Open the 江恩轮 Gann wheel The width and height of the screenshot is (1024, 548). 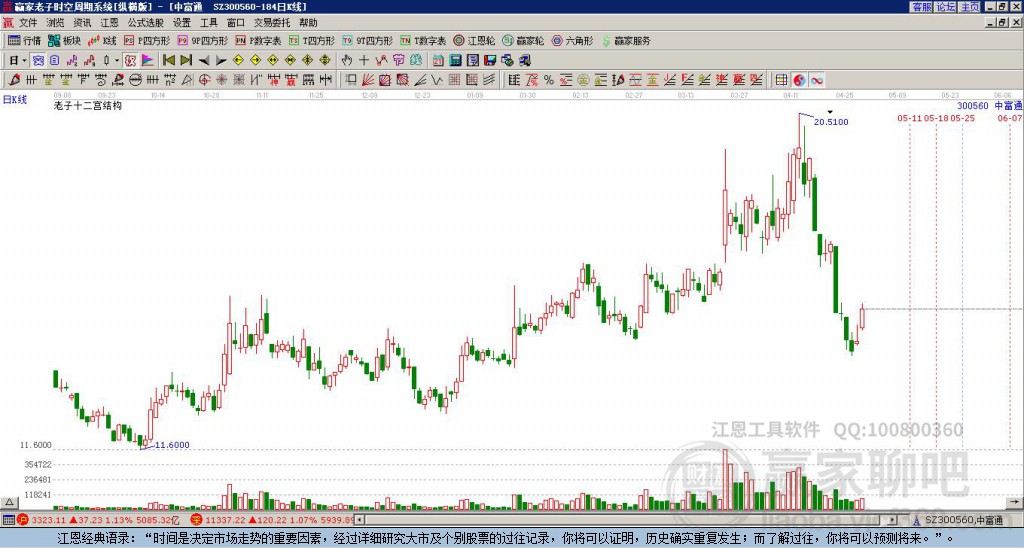pyautogui.click(x=474, y=40)
